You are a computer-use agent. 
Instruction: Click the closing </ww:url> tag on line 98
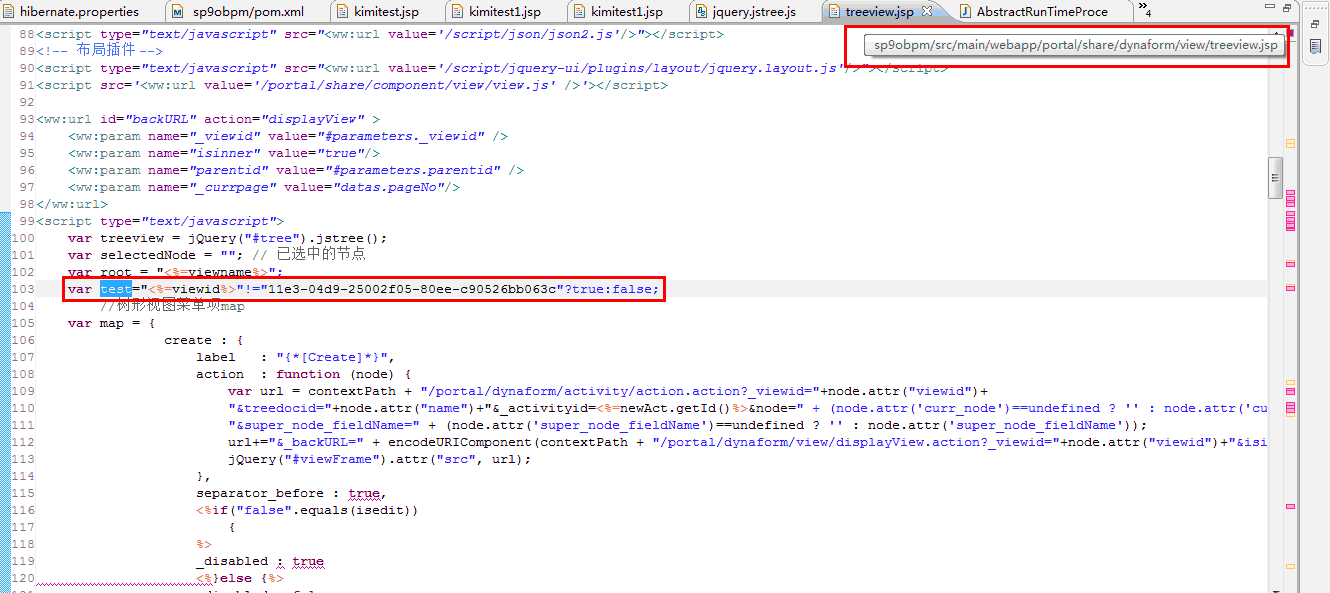point(72,204)
